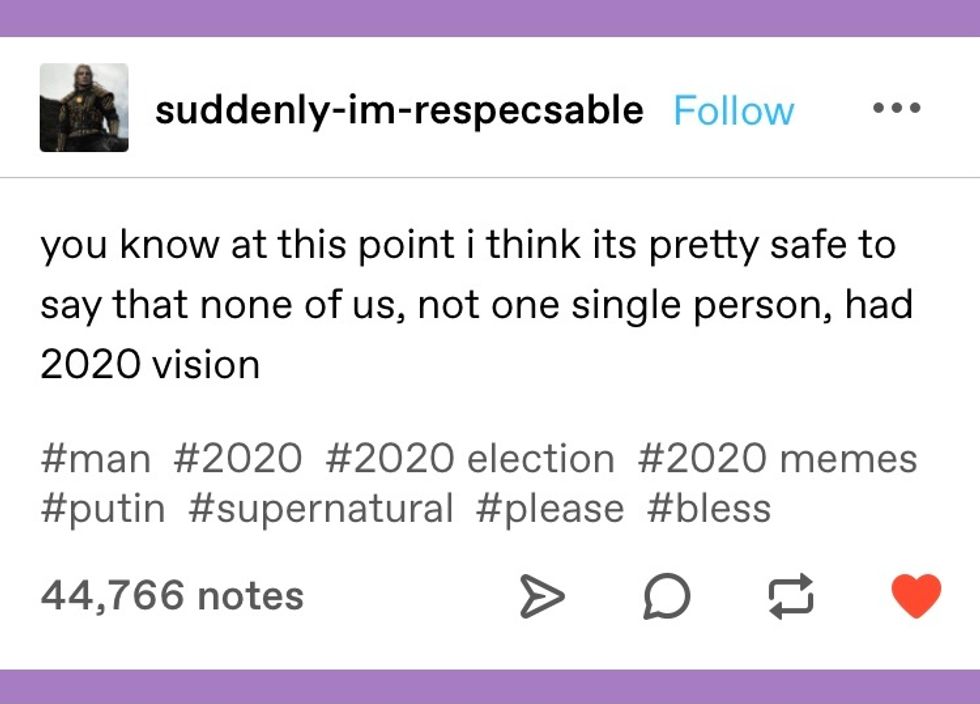The width and height of the screenshot is (980, 704).
Task: Select the #please tag
Action: coord(550,508)
